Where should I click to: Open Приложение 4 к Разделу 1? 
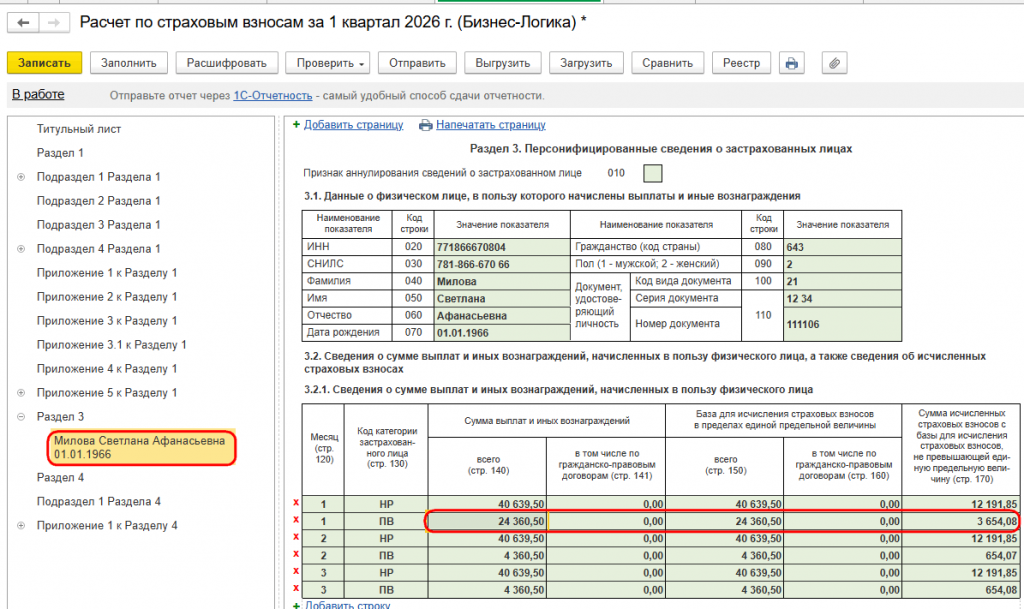pyautogui.click(x=107, y=369)
